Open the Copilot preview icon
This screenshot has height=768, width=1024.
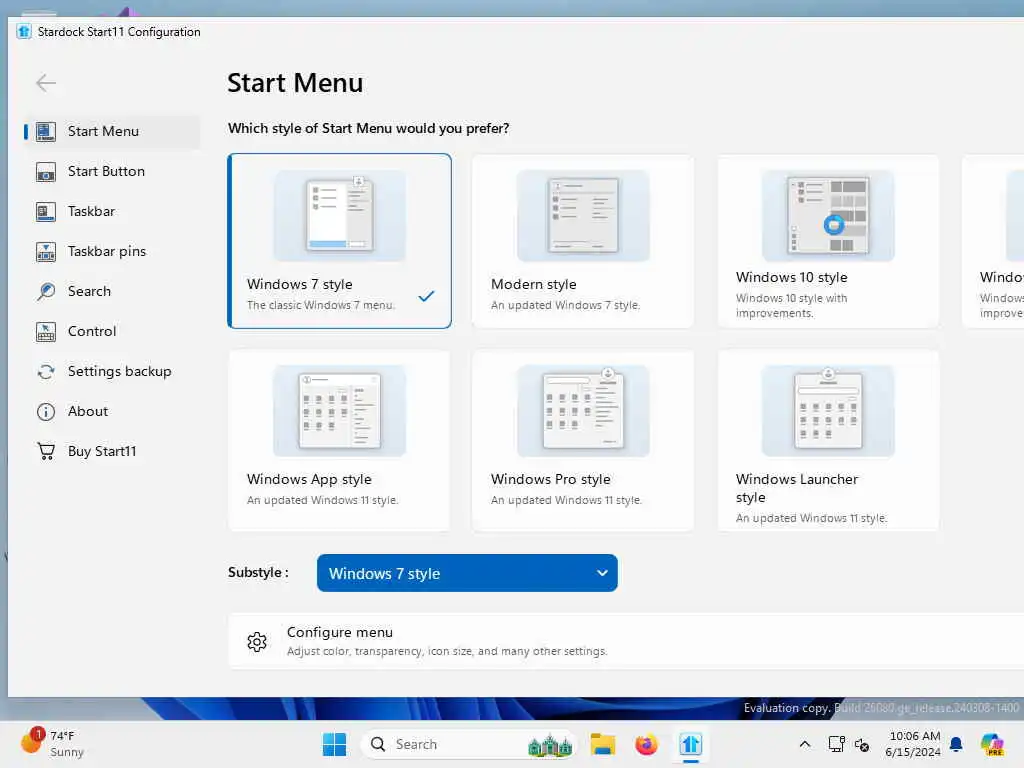992,744
